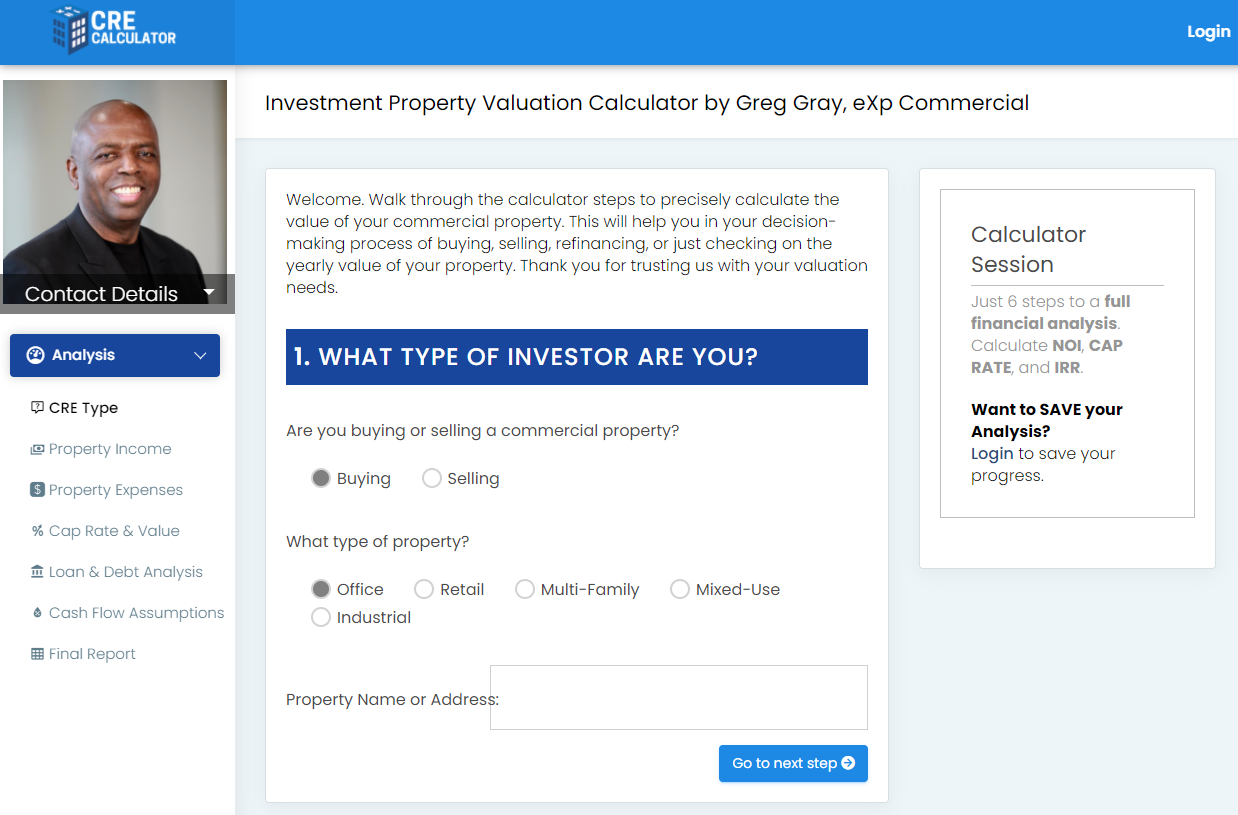
Task: Click the CRE Type chat icon
Action: (x=37, y=407)
